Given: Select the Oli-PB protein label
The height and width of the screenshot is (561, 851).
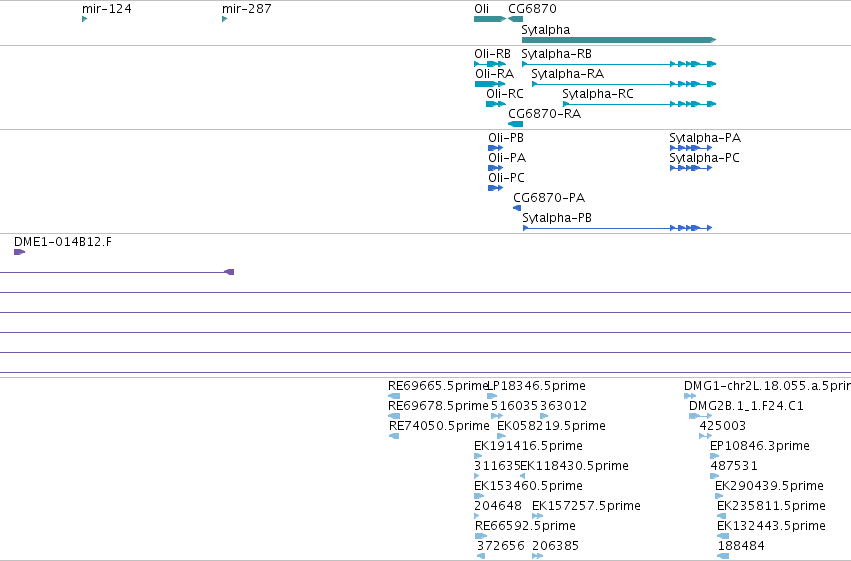Looking at the screenshot, I should point(506,138).
